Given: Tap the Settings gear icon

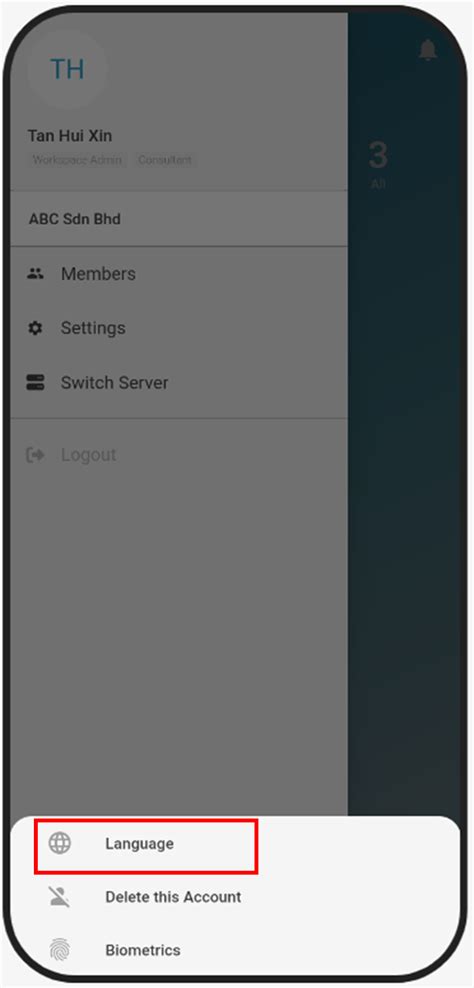Looking at the screenshot, I should click(x=35, y=328).
